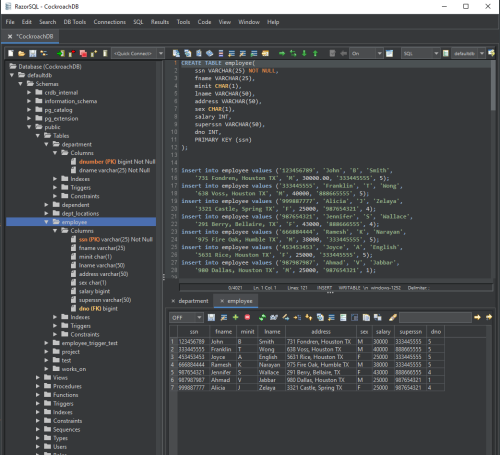The width and height of the screenshot is (500, 455).
Task: Click the copy pages icon in results toolbar
Action: click(366, 317)
